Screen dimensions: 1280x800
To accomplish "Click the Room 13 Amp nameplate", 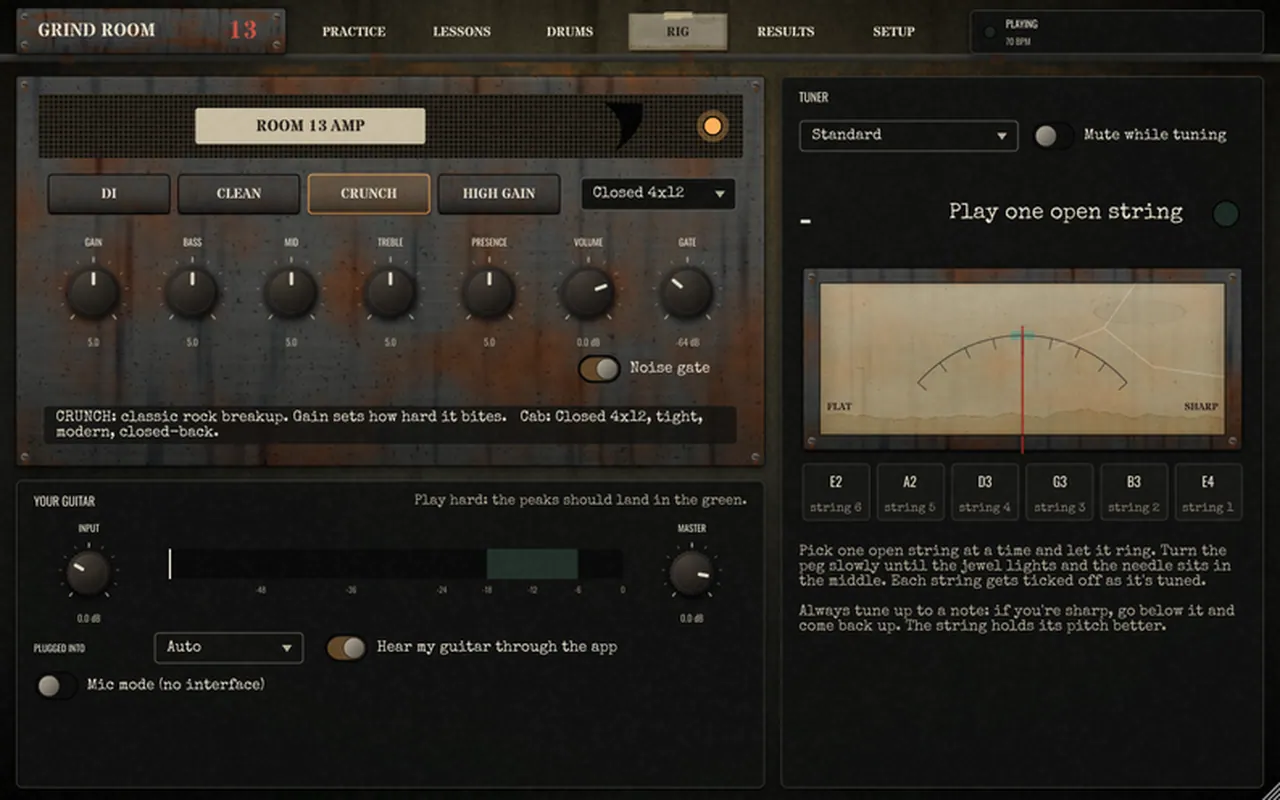I will [x=310, y=126].
